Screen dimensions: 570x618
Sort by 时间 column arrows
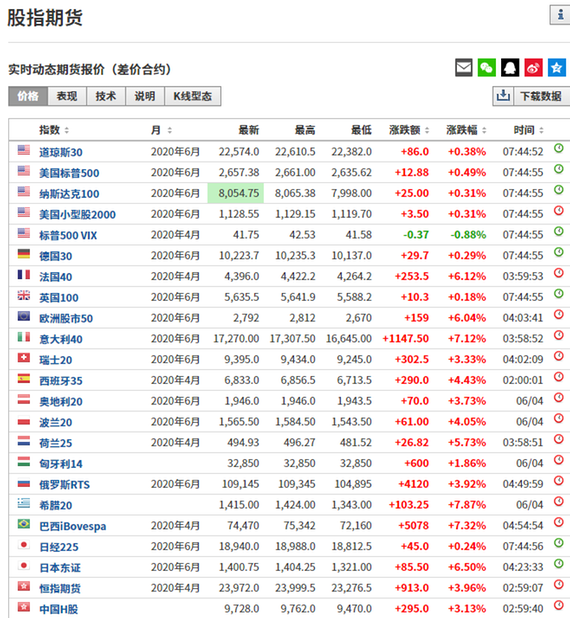(x=541, y=130)
